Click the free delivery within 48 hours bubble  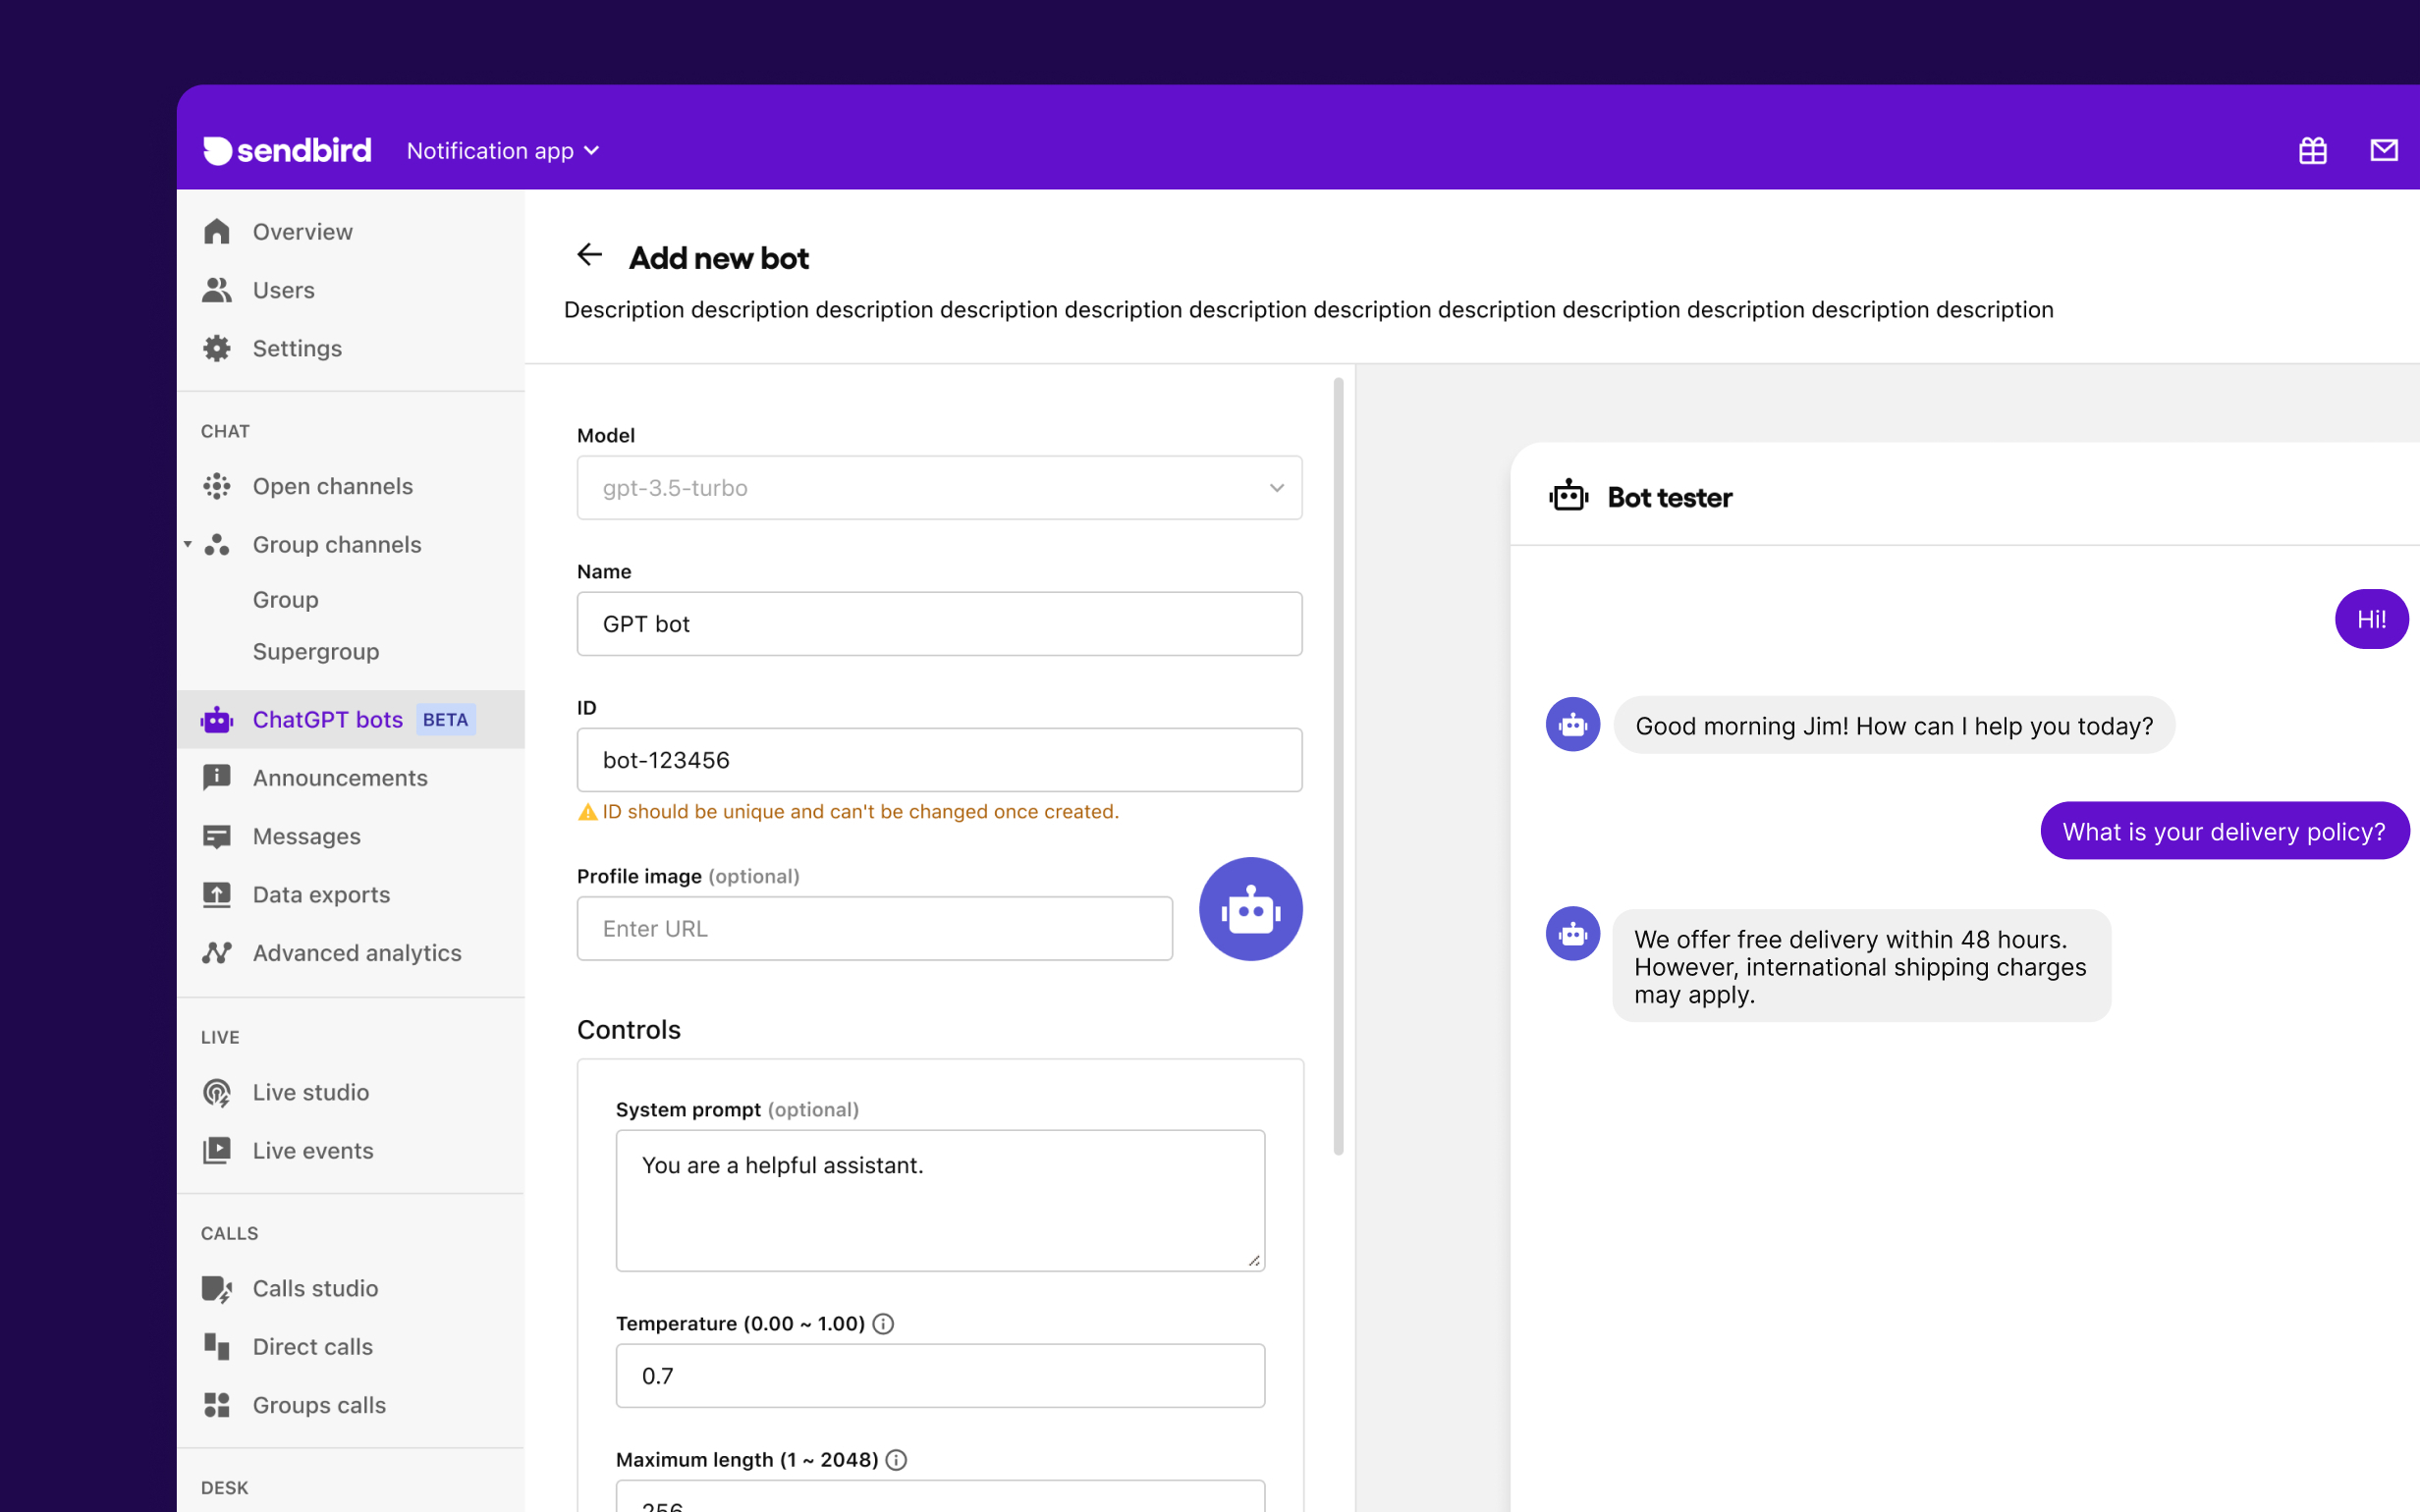[x=1861, y=966]
